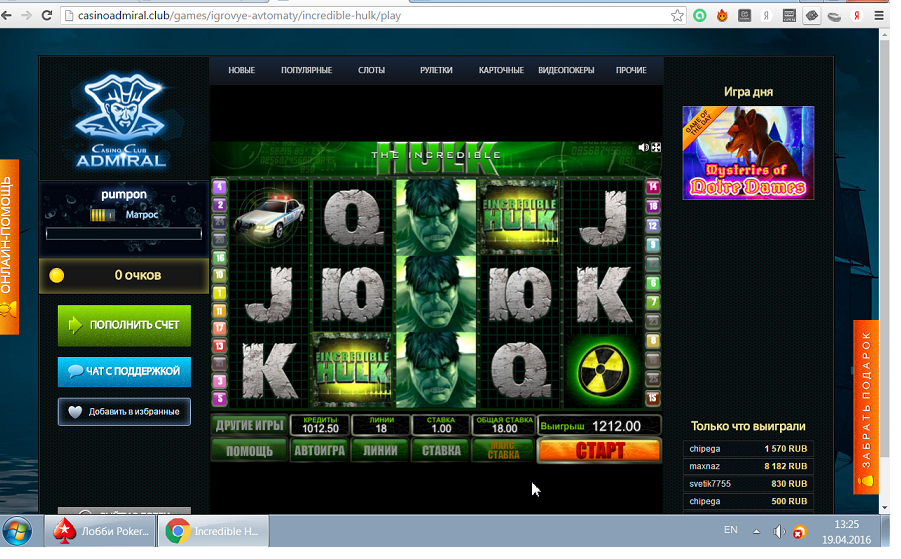Select payline 18 indicator on right side

coord(653,206)
